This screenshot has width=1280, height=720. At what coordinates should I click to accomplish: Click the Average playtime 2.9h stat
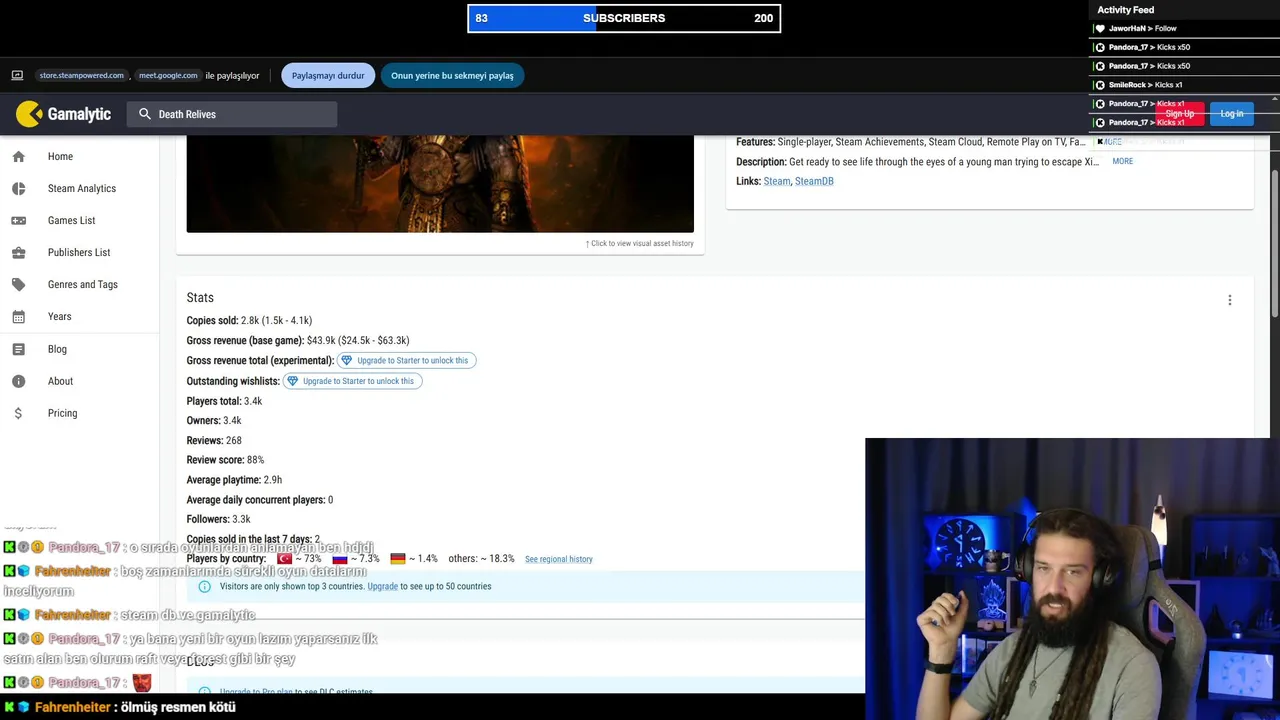pyautogui.click(x=234, y=480)
